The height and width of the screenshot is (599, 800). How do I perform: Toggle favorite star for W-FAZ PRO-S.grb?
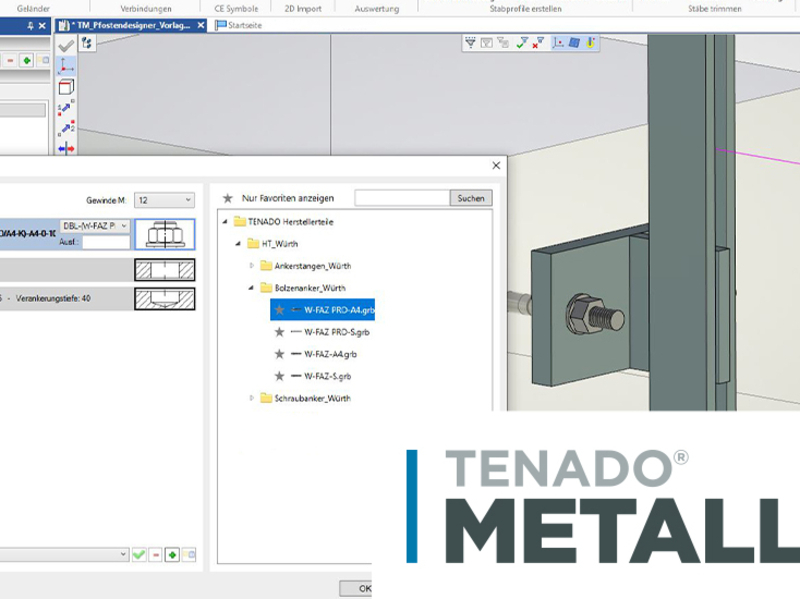coord(279,332)
